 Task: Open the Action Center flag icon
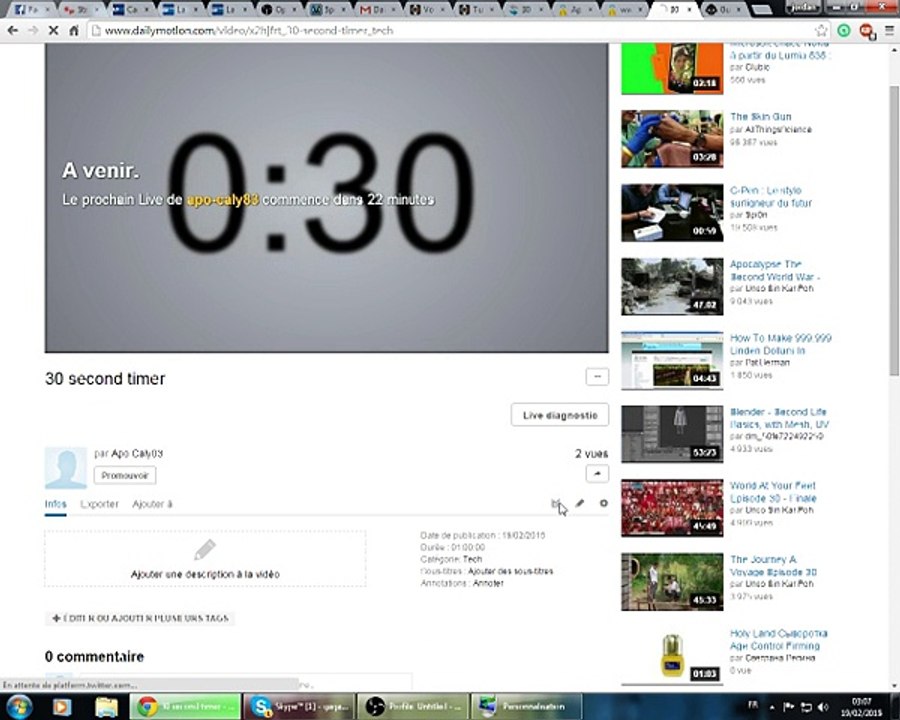point(789,707)
